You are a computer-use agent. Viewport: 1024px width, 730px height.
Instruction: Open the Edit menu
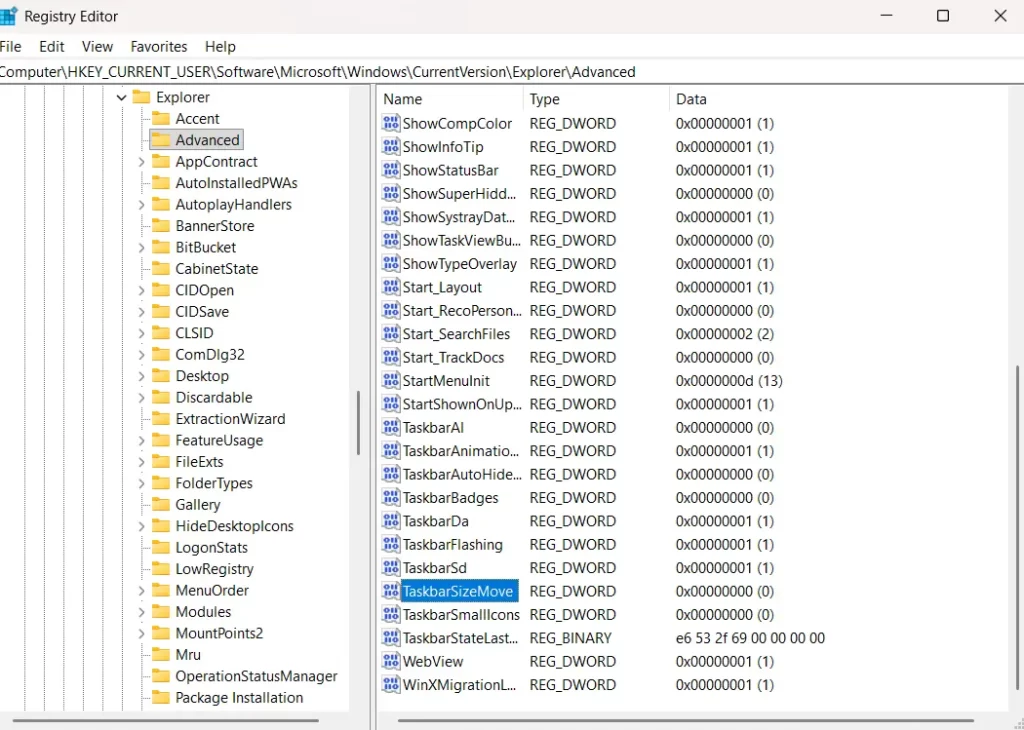point(51,46)
